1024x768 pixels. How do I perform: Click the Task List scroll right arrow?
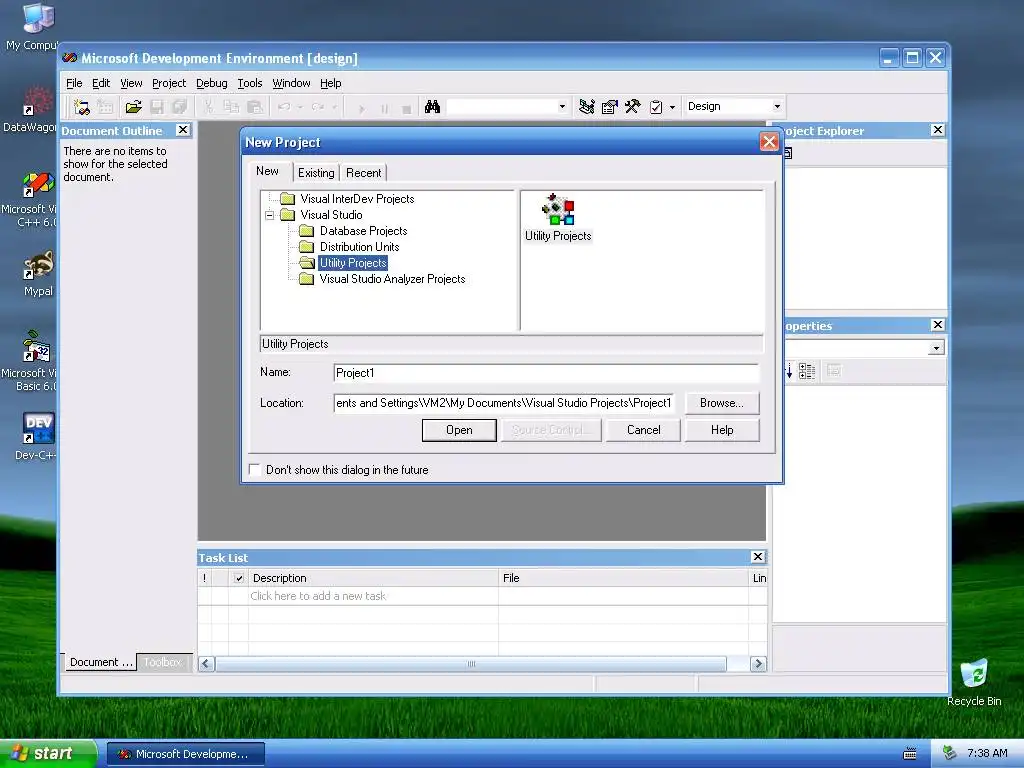tap(758, 664)
